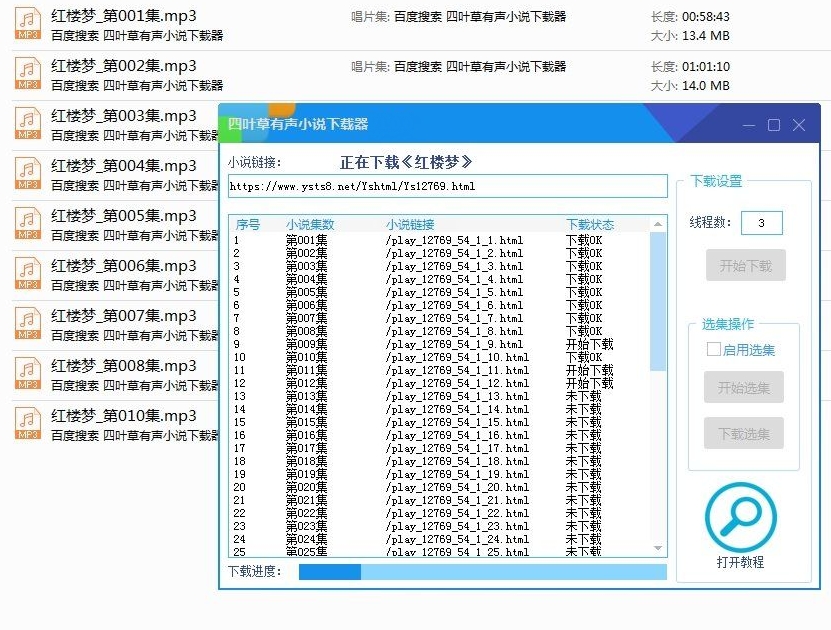Click the 未下载 status of row 15
This screenshot has height=630, width=831.
[x=584, y=422]
